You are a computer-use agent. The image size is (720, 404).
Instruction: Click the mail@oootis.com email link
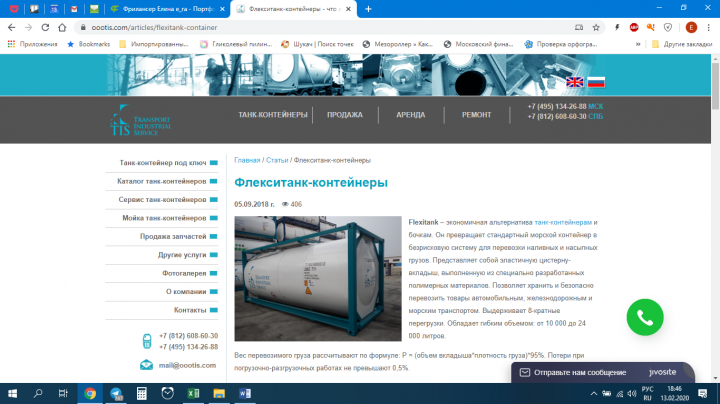pos(187,365)
